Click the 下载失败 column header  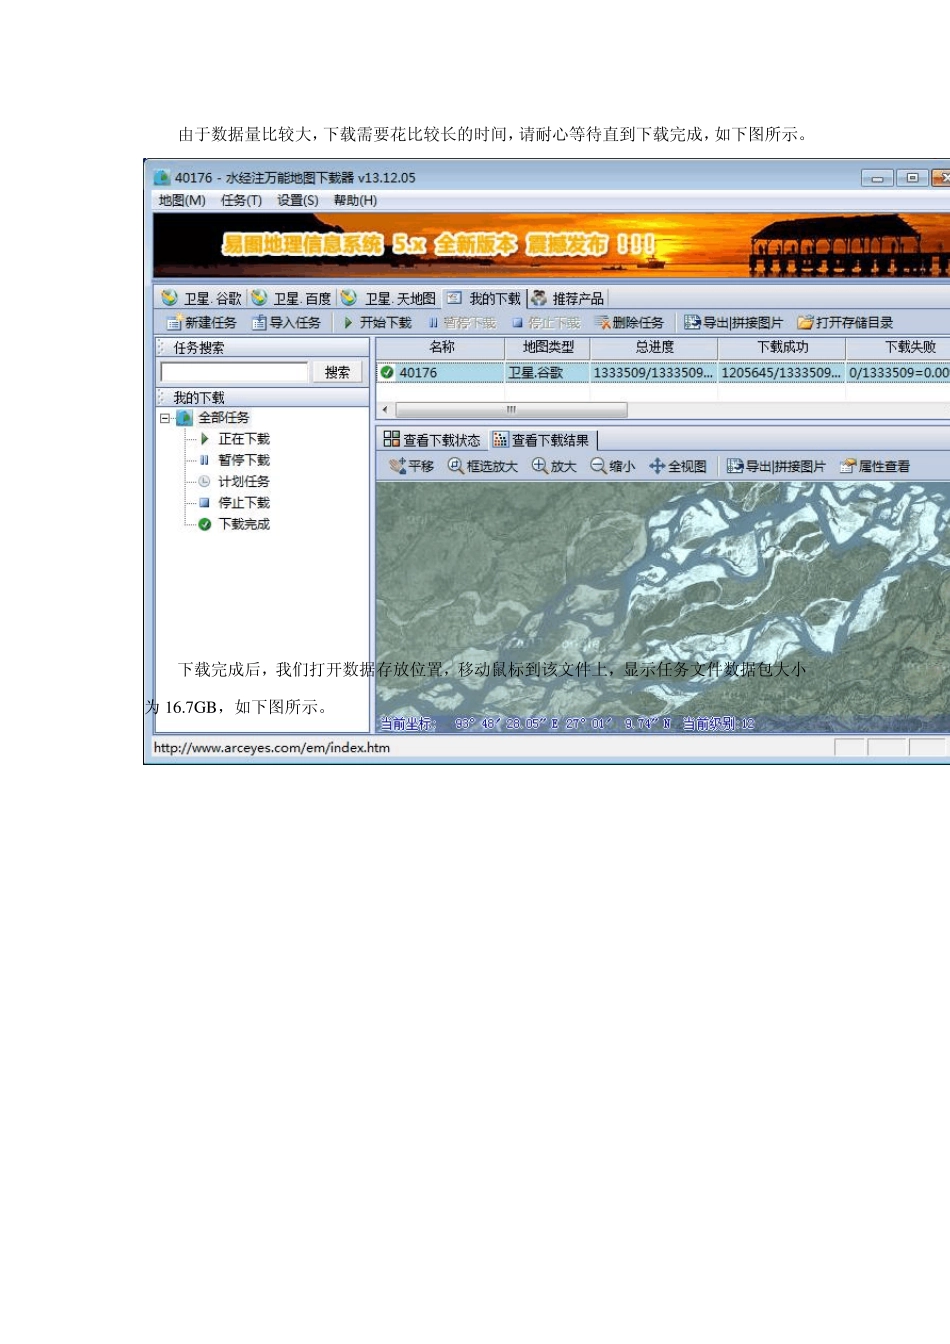click(x=898, y=347)
